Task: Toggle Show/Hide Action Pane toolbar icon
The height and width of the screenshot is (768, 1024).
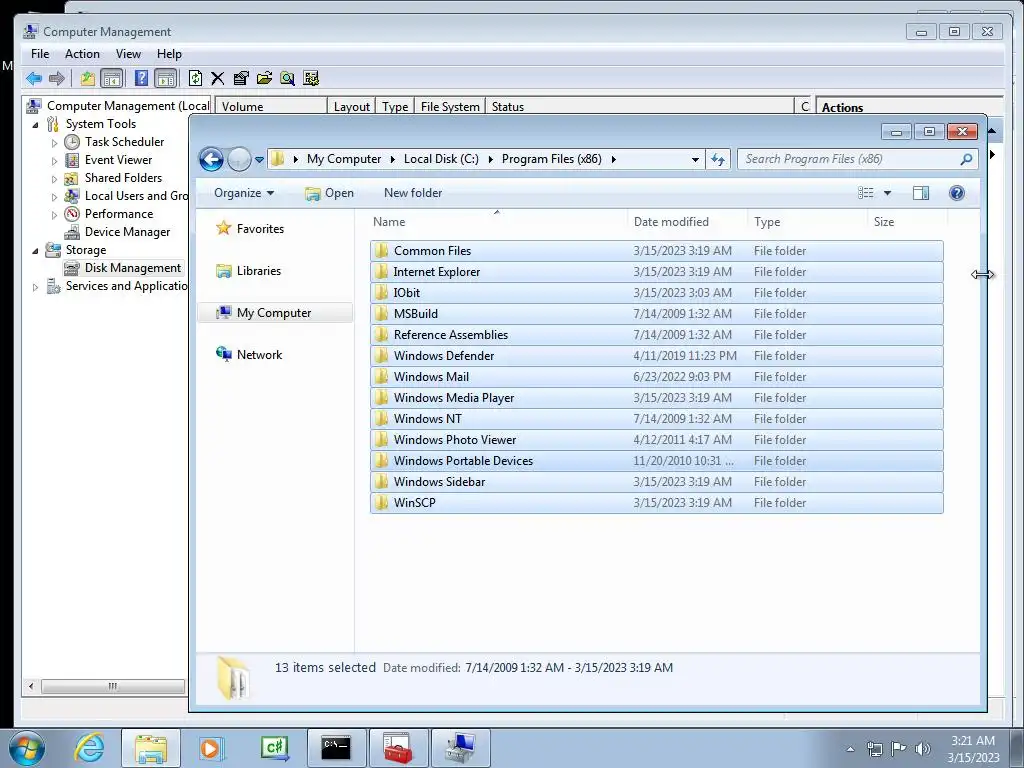Action: [166, 79]
